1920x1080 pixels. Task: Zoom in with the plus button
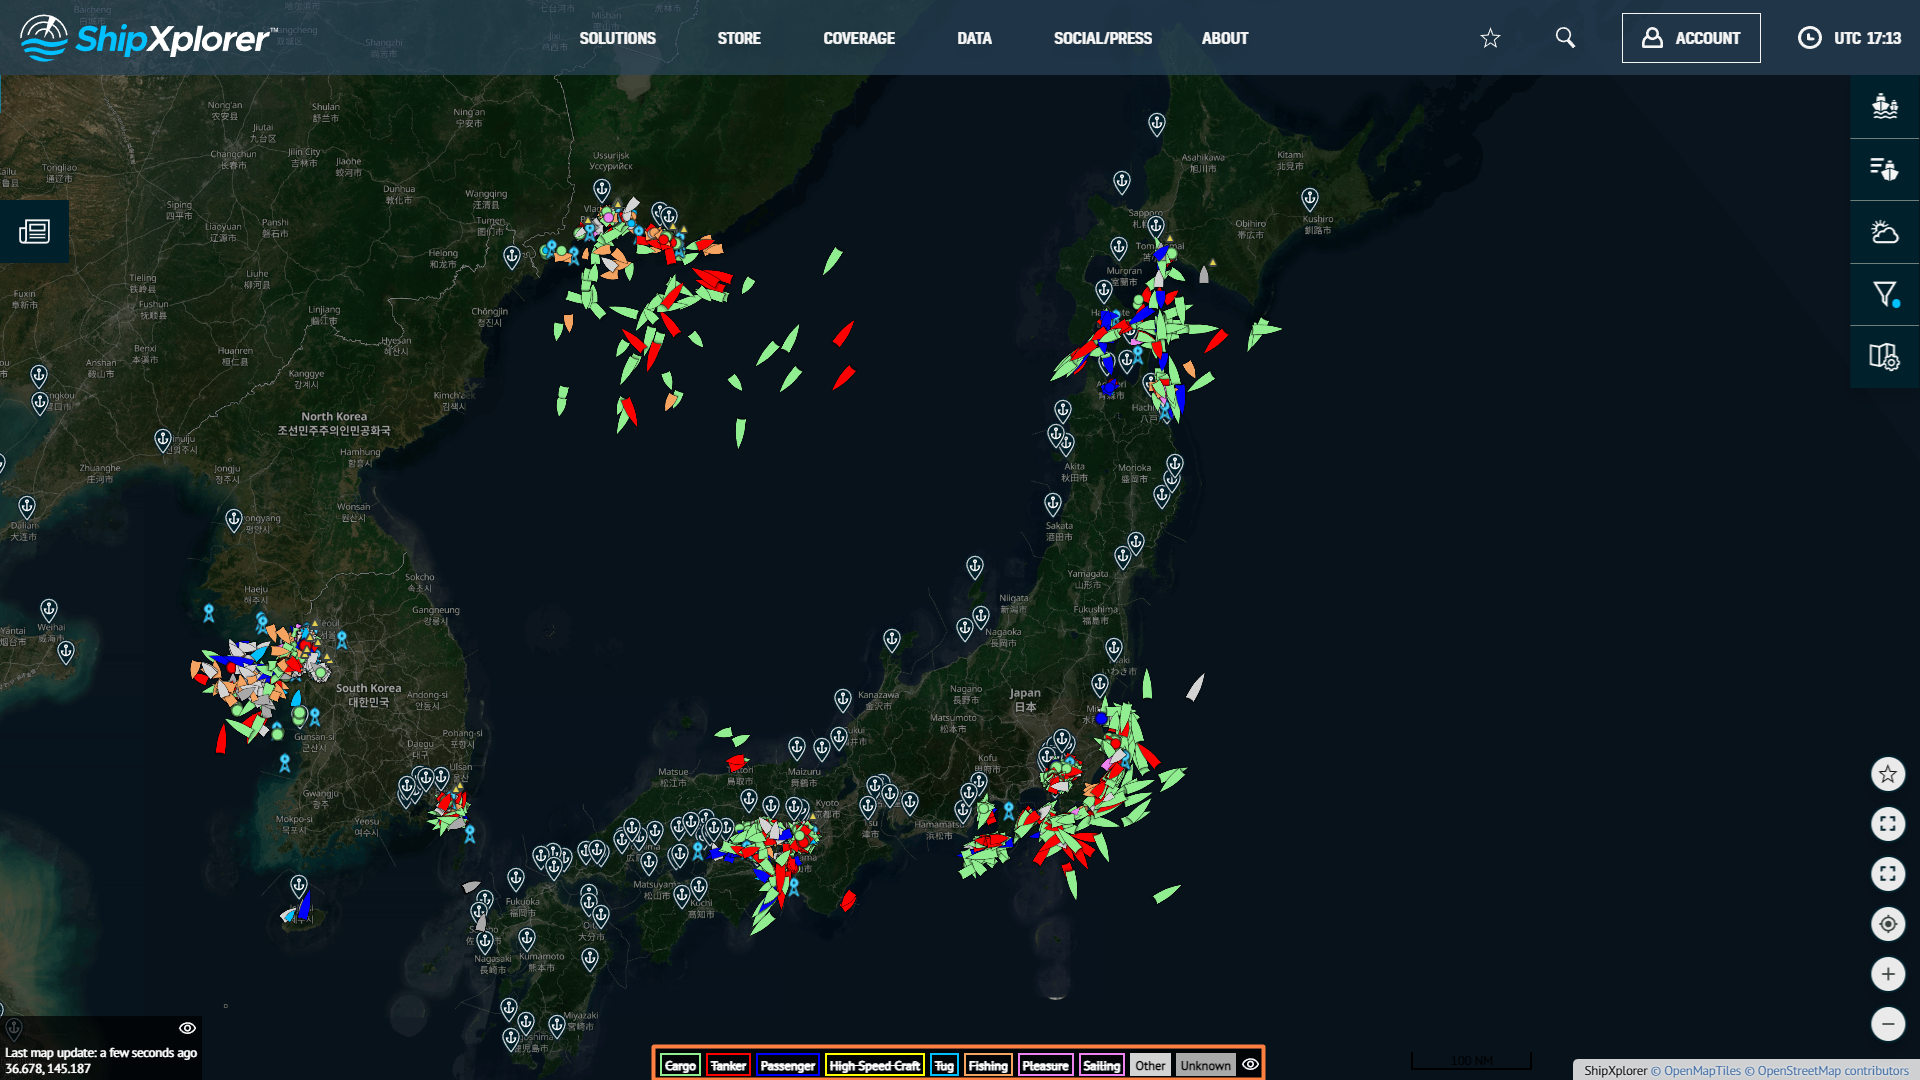click(1888, 974)
